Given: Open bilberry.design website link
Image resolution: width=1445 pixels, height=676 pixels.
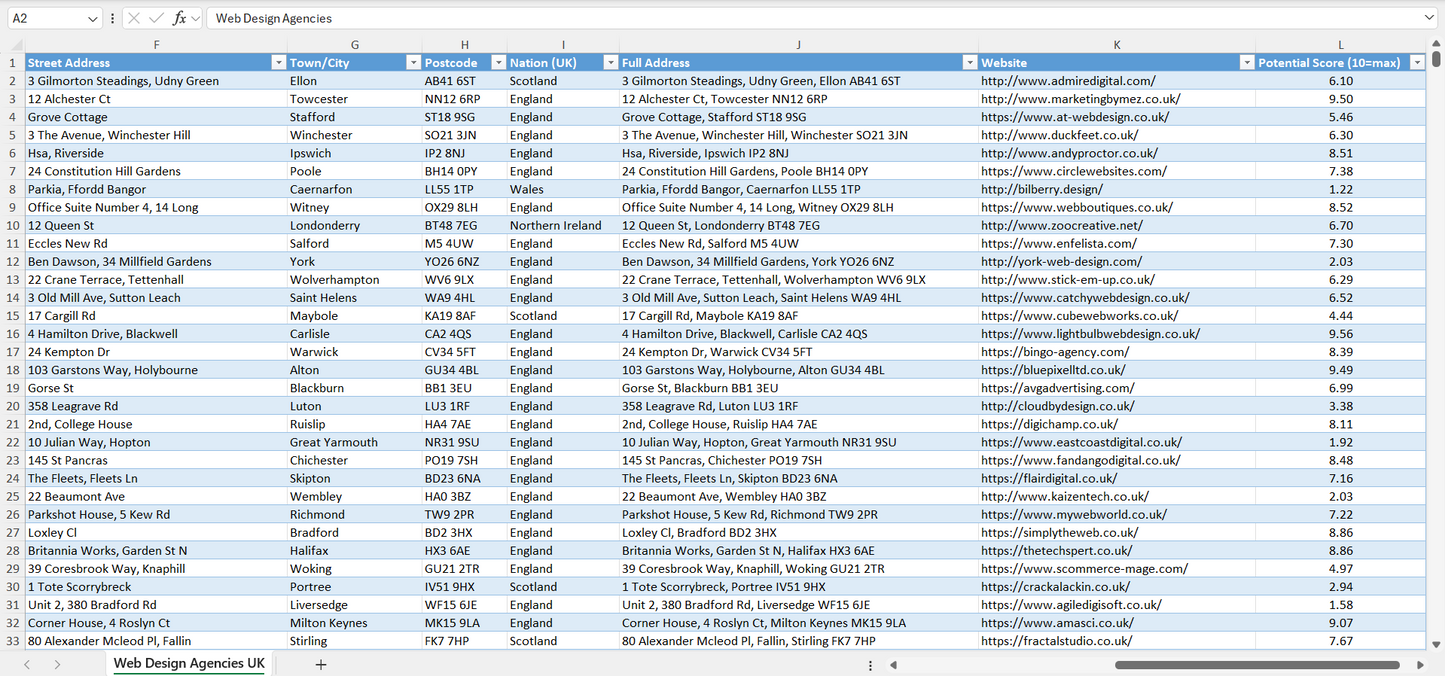Looking at the screenshot, I should click(1042, 189).
